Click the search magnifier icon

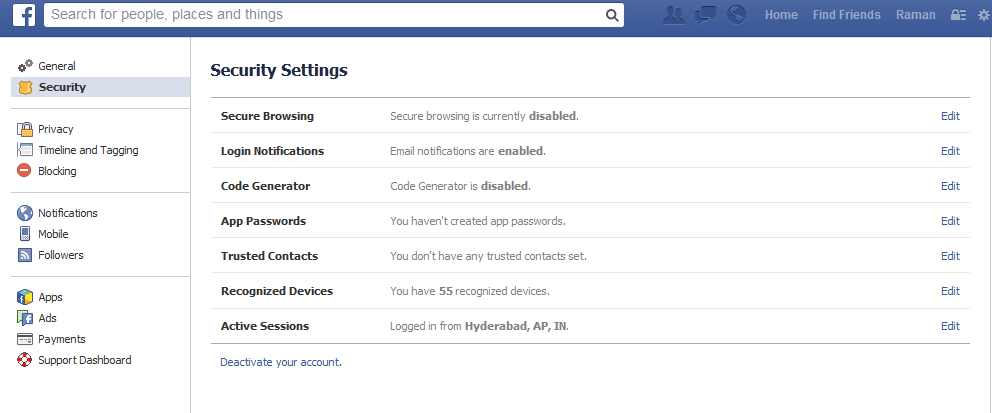[x=612, y=15]
